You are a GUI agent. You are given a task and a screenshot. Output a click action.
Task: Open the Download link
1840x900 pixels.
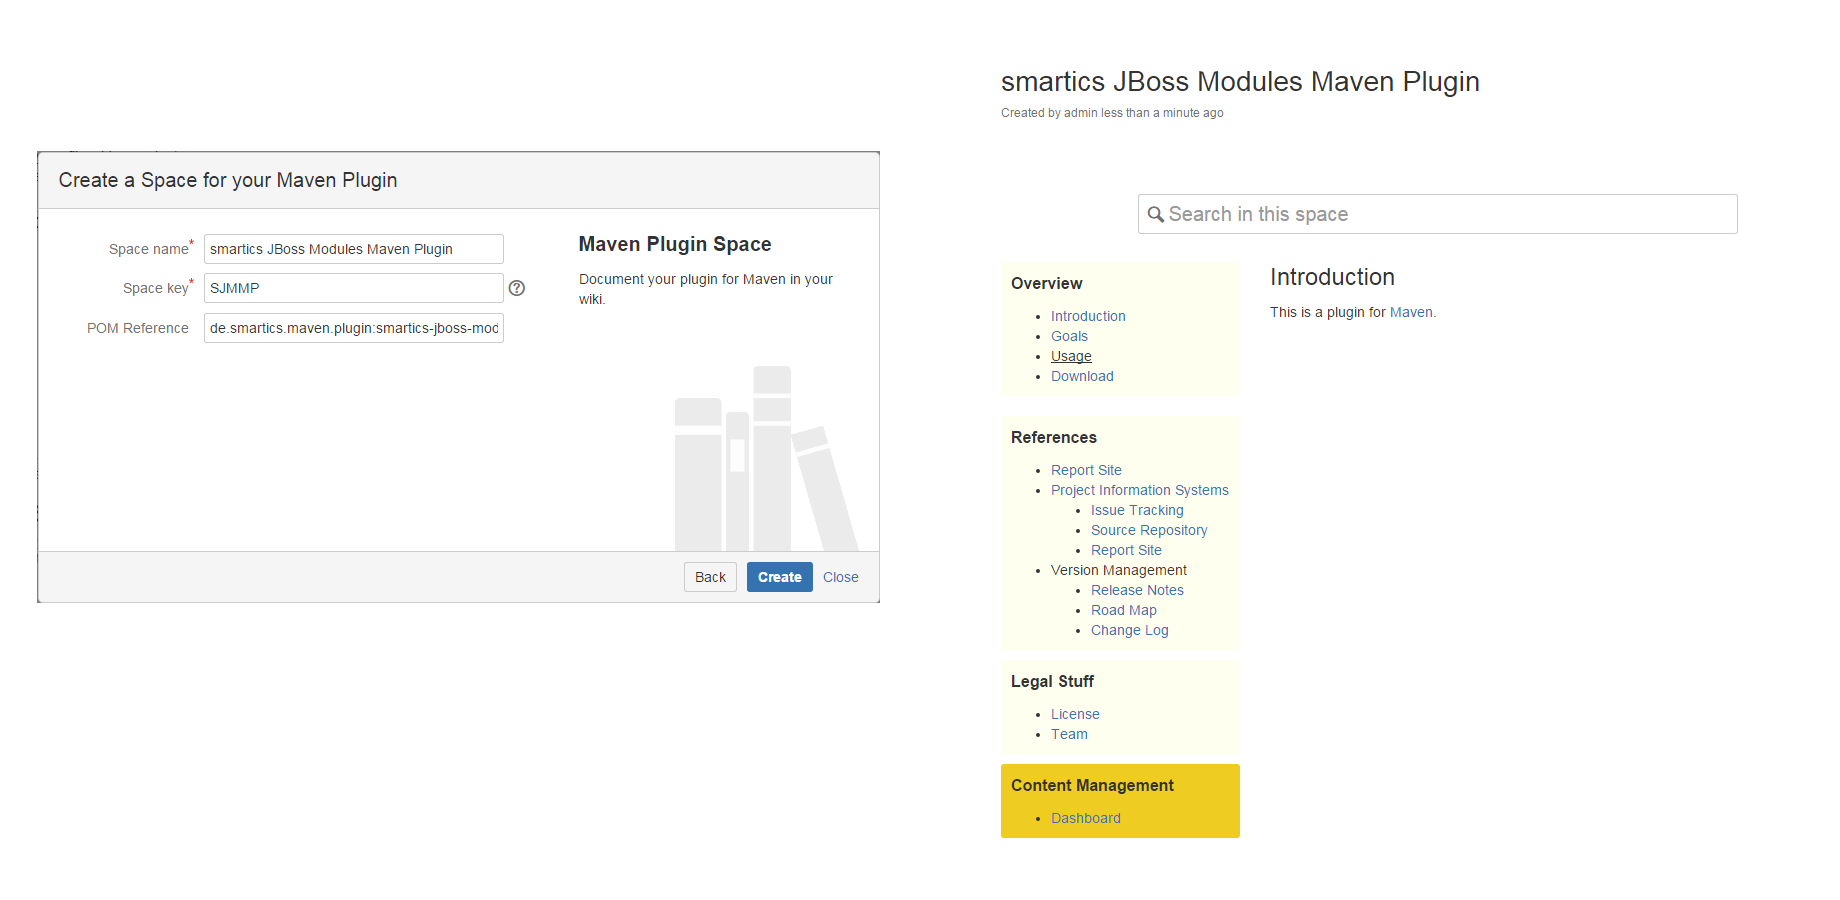(1082, 376)
